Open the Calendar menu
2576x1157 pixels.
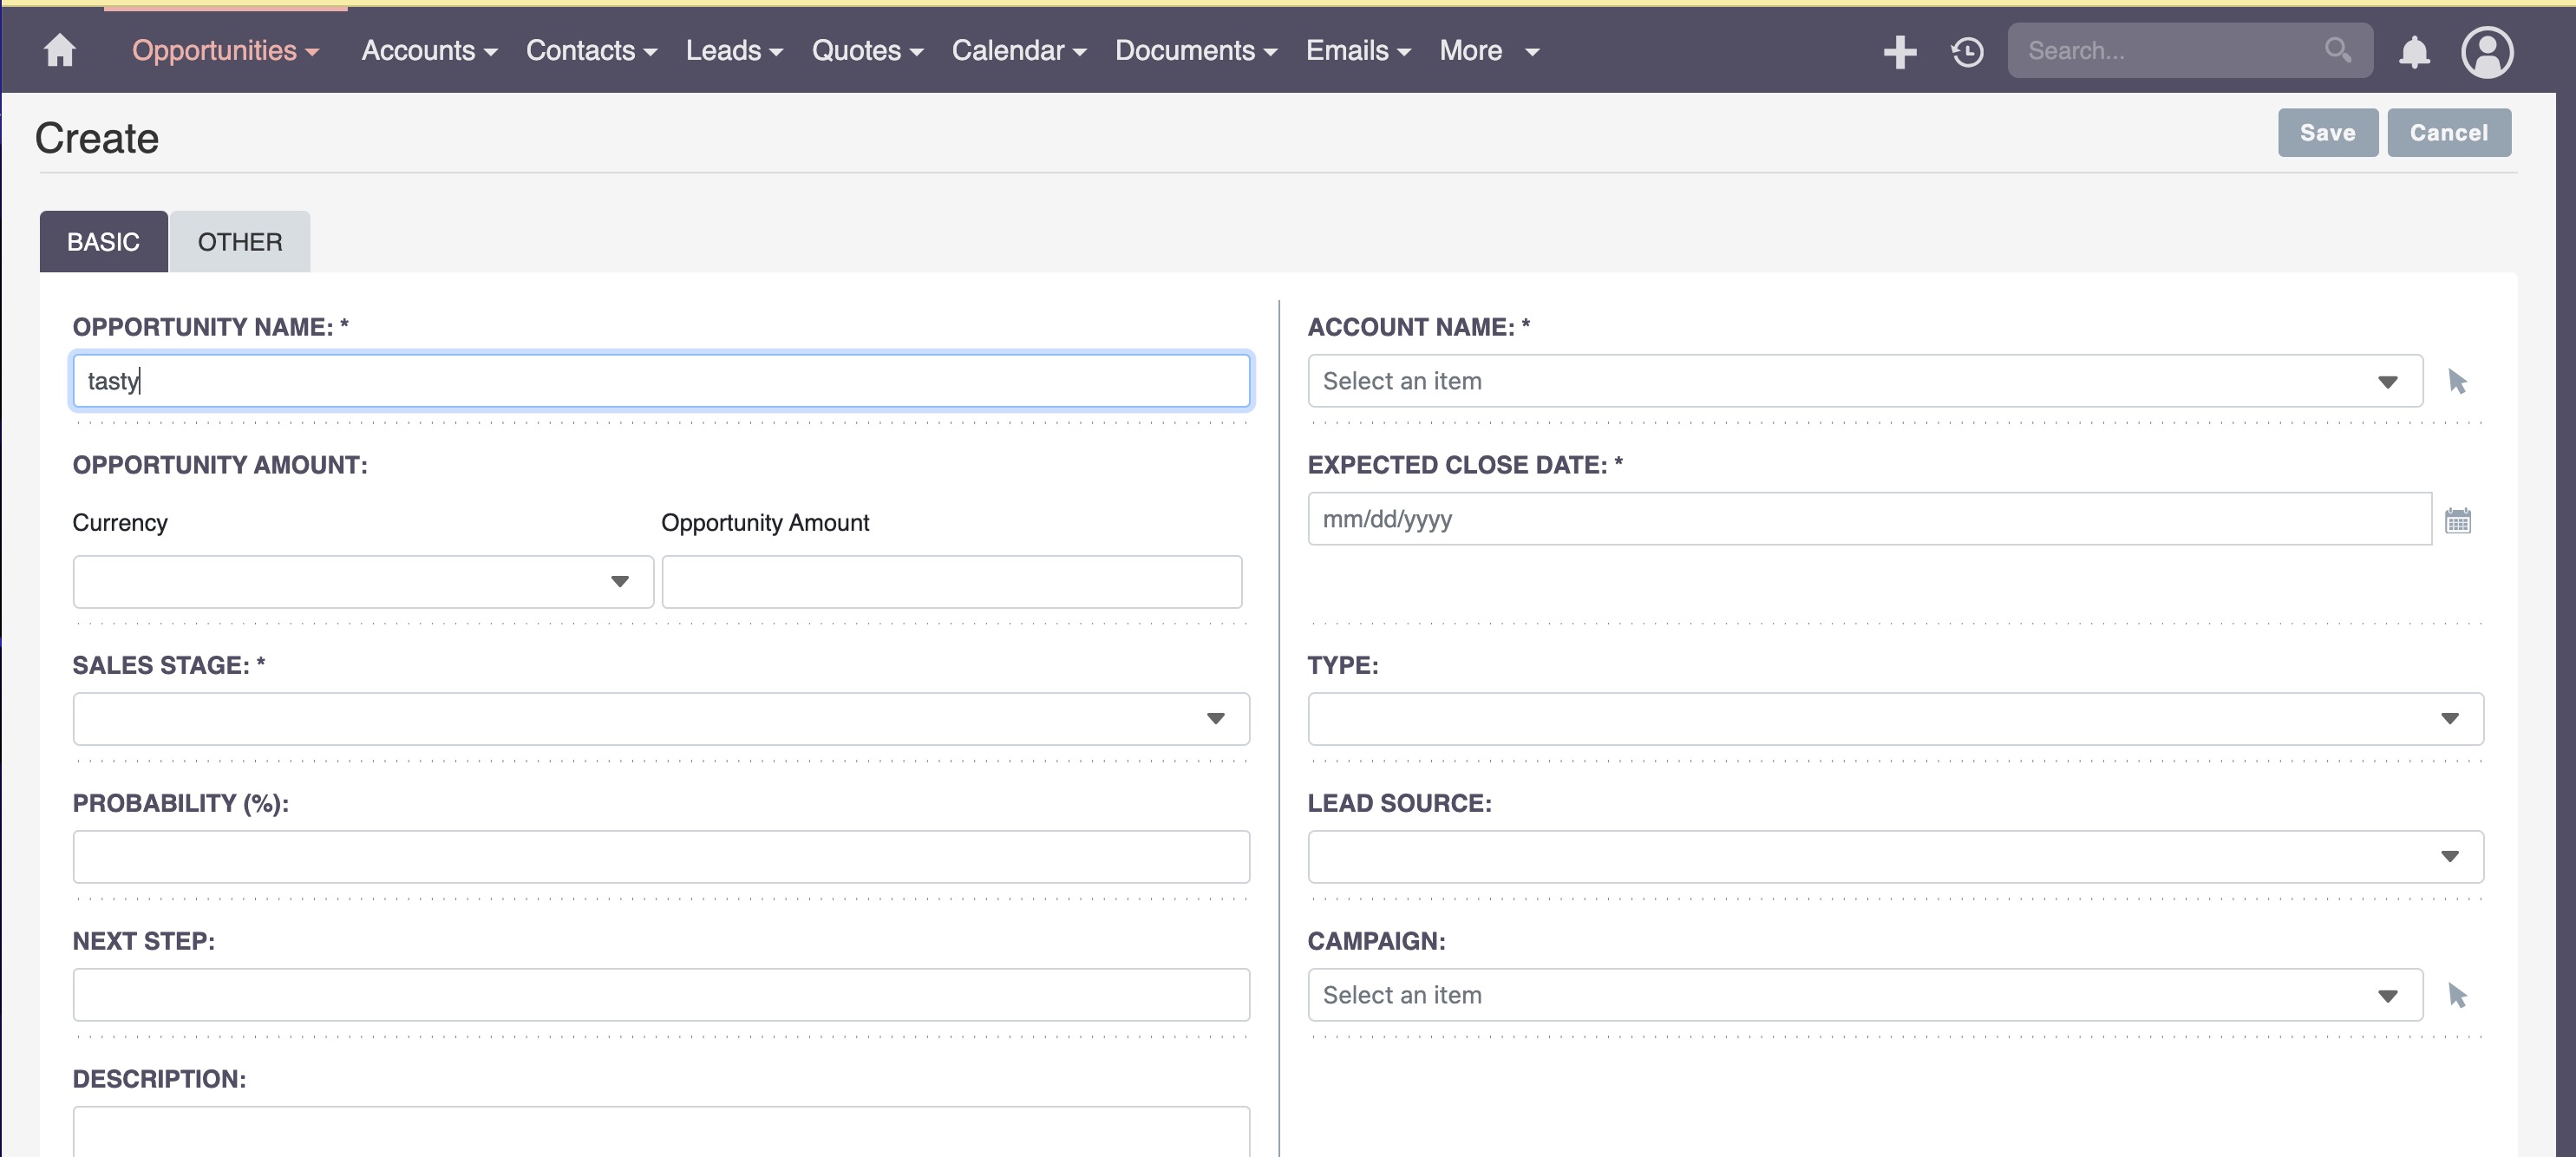pos(1018,50)
